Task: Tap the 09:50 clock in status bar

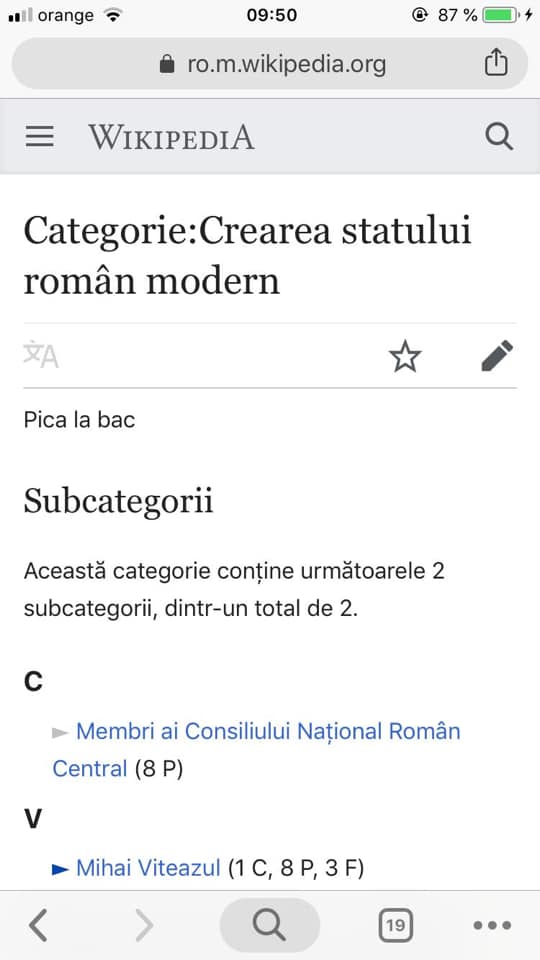Action: click(272, 15)
